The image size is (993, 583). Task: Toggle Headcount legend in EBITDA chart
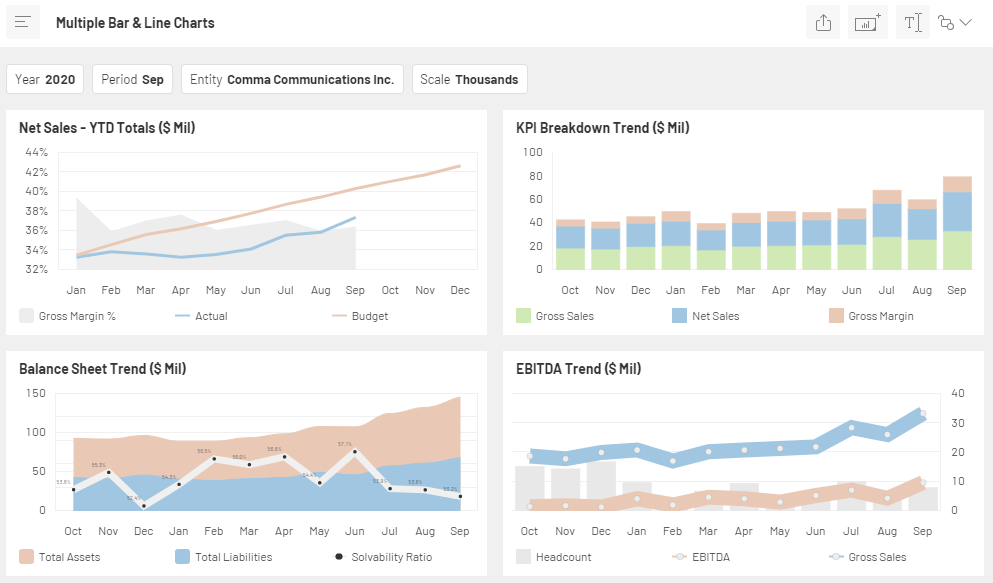click(x=553, y=557)
